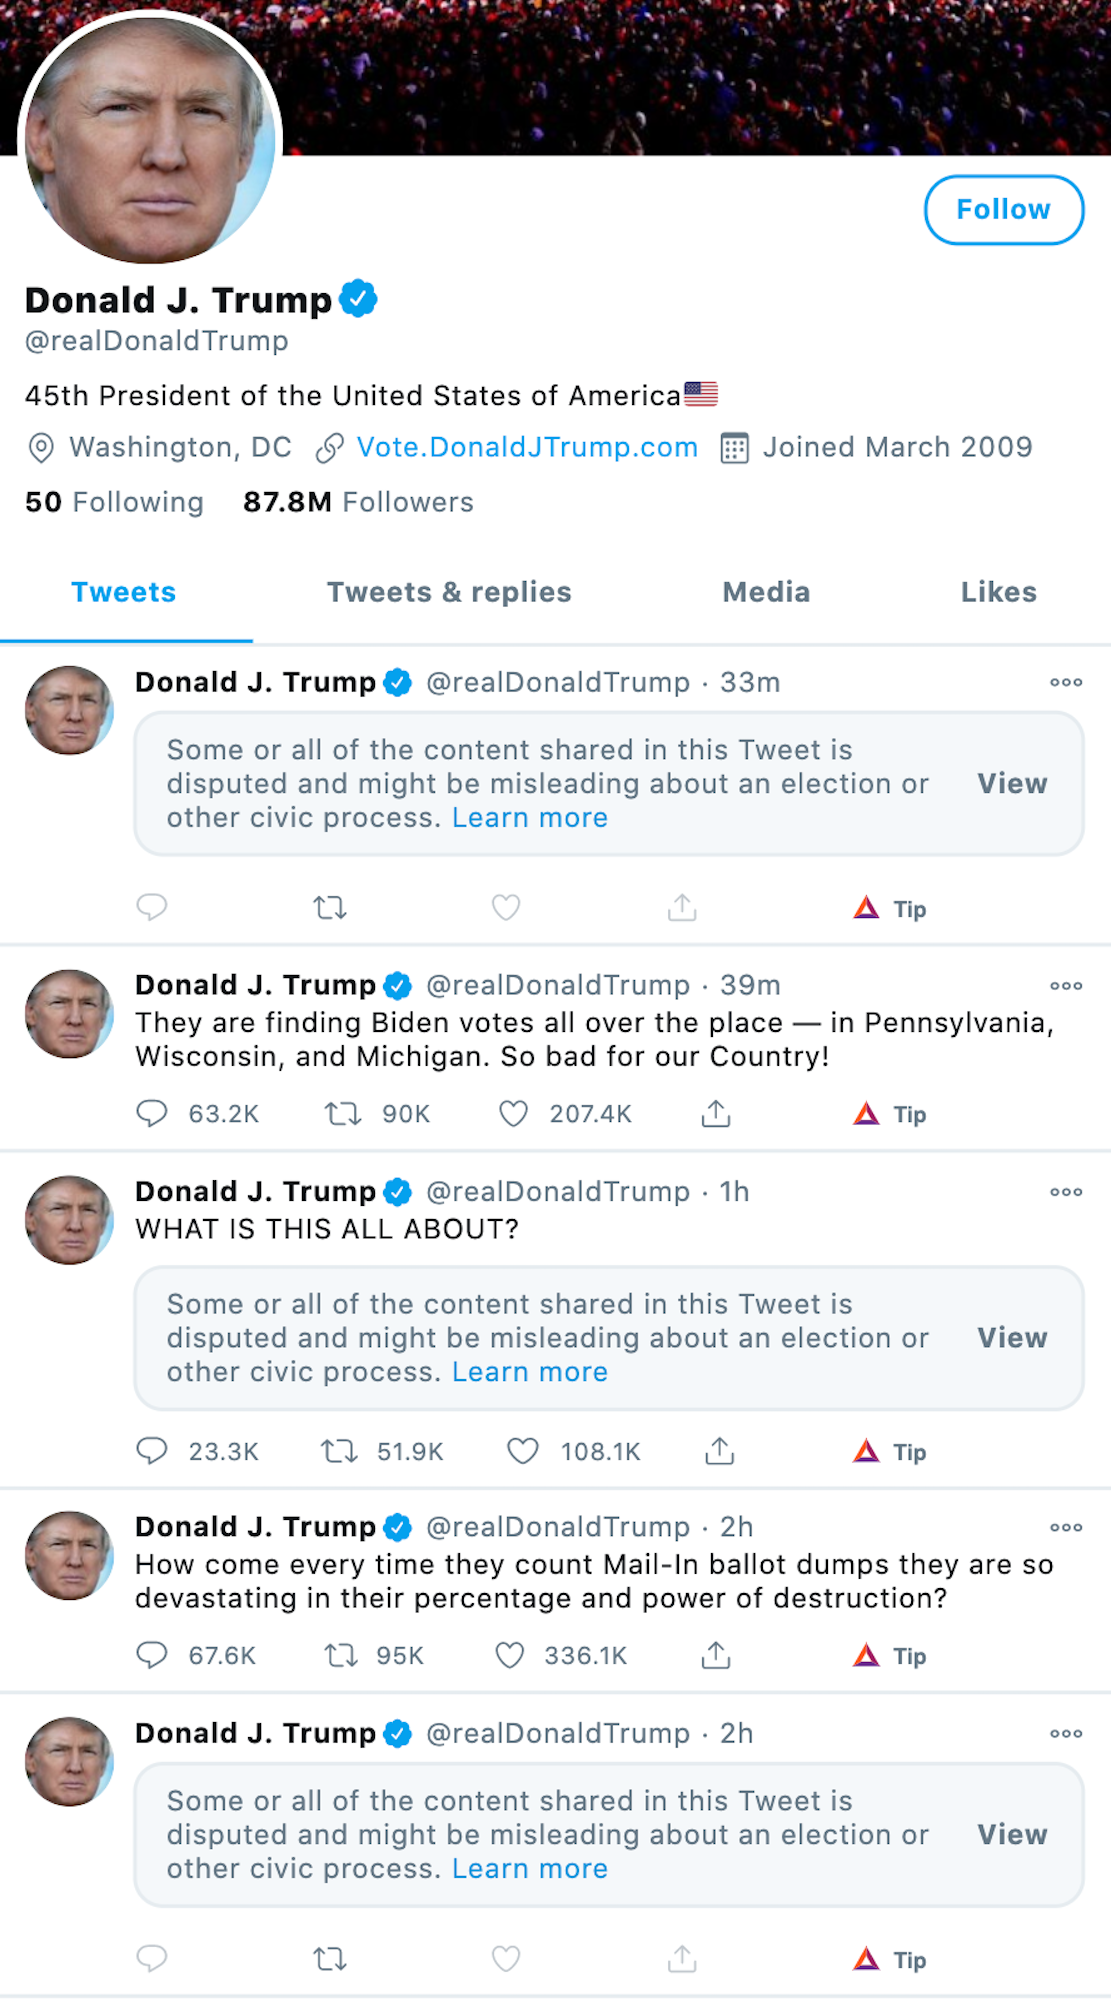
Task: Retweet the Mail-In ballot dumps tweet
Action: coord(341,1655)
